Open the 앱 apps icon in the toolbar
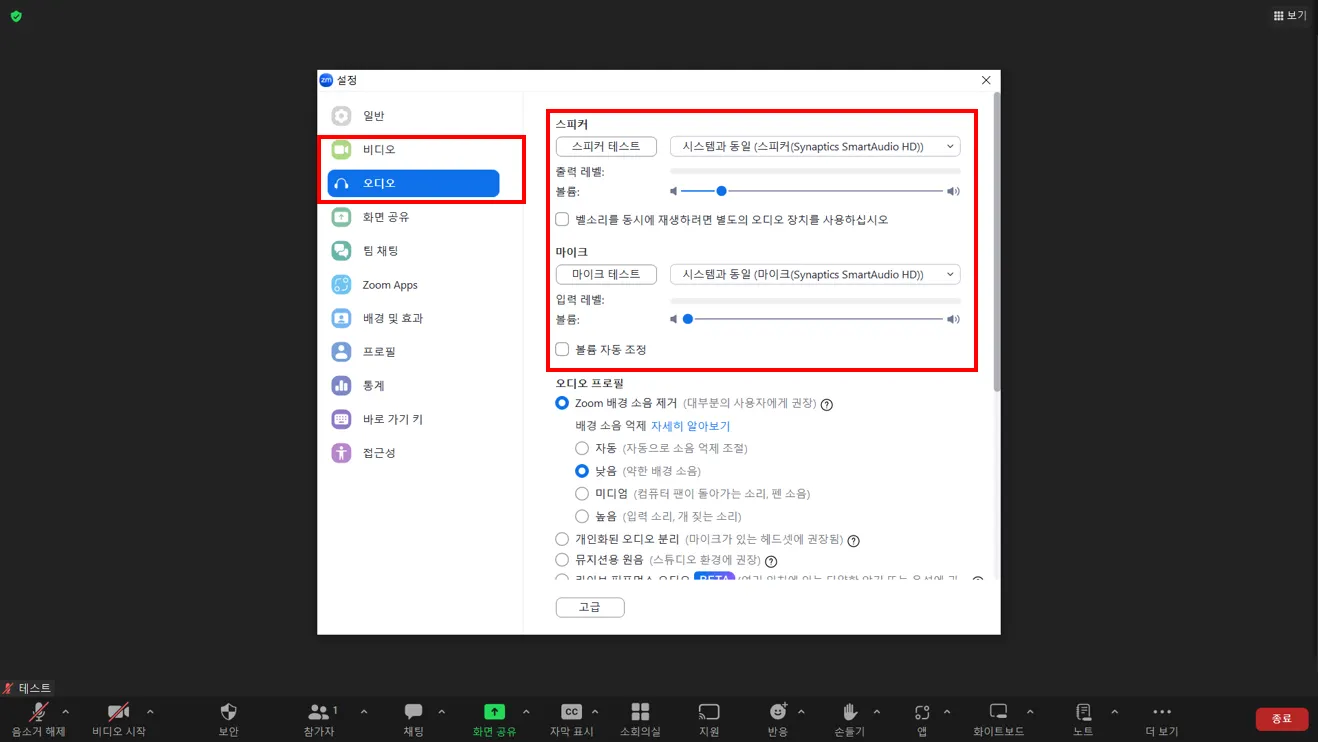 pos(921,712)
